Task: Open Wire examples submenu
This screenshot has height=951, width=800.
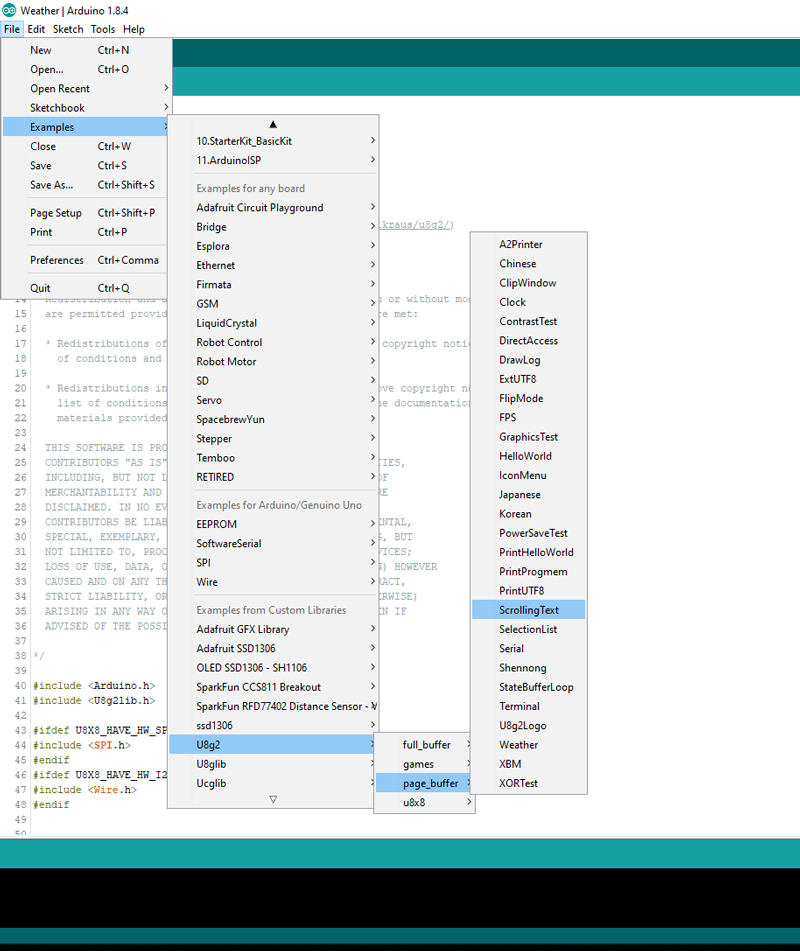Action: point(273,582)
